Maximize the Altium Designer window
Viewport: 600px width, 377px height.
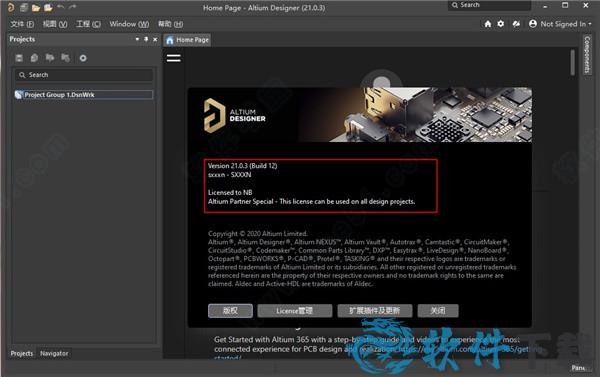(x=565, y=5)
